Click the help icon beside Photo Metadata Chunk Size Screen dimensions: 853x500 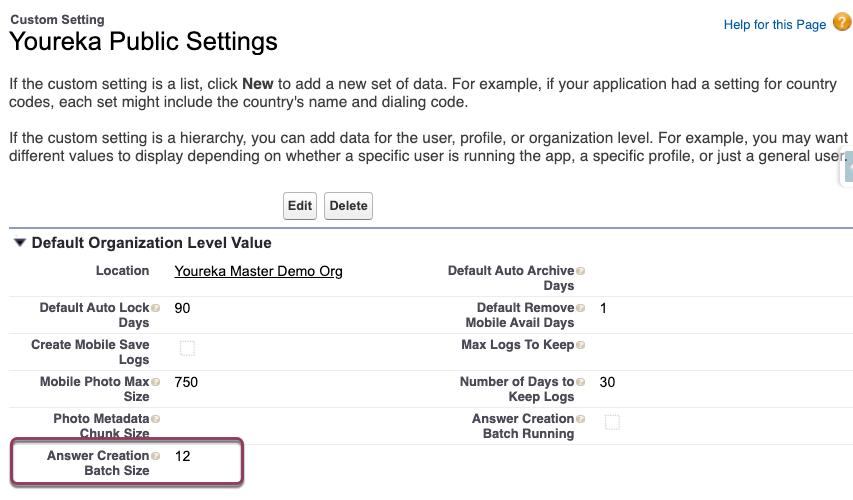click(x=156, y=419)
